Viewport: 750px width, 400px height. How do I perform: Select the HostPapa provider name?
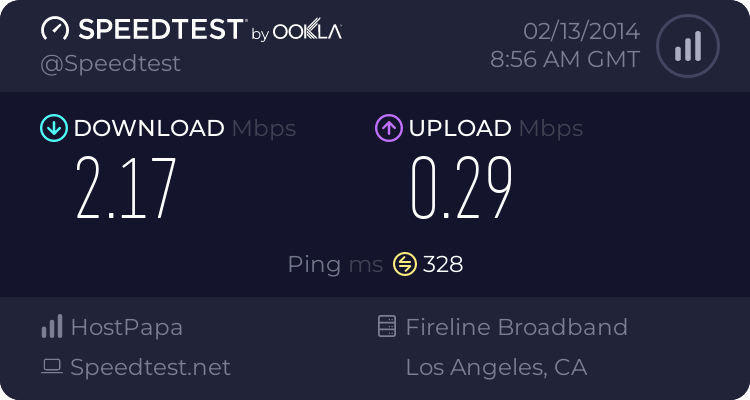(127, 327)
